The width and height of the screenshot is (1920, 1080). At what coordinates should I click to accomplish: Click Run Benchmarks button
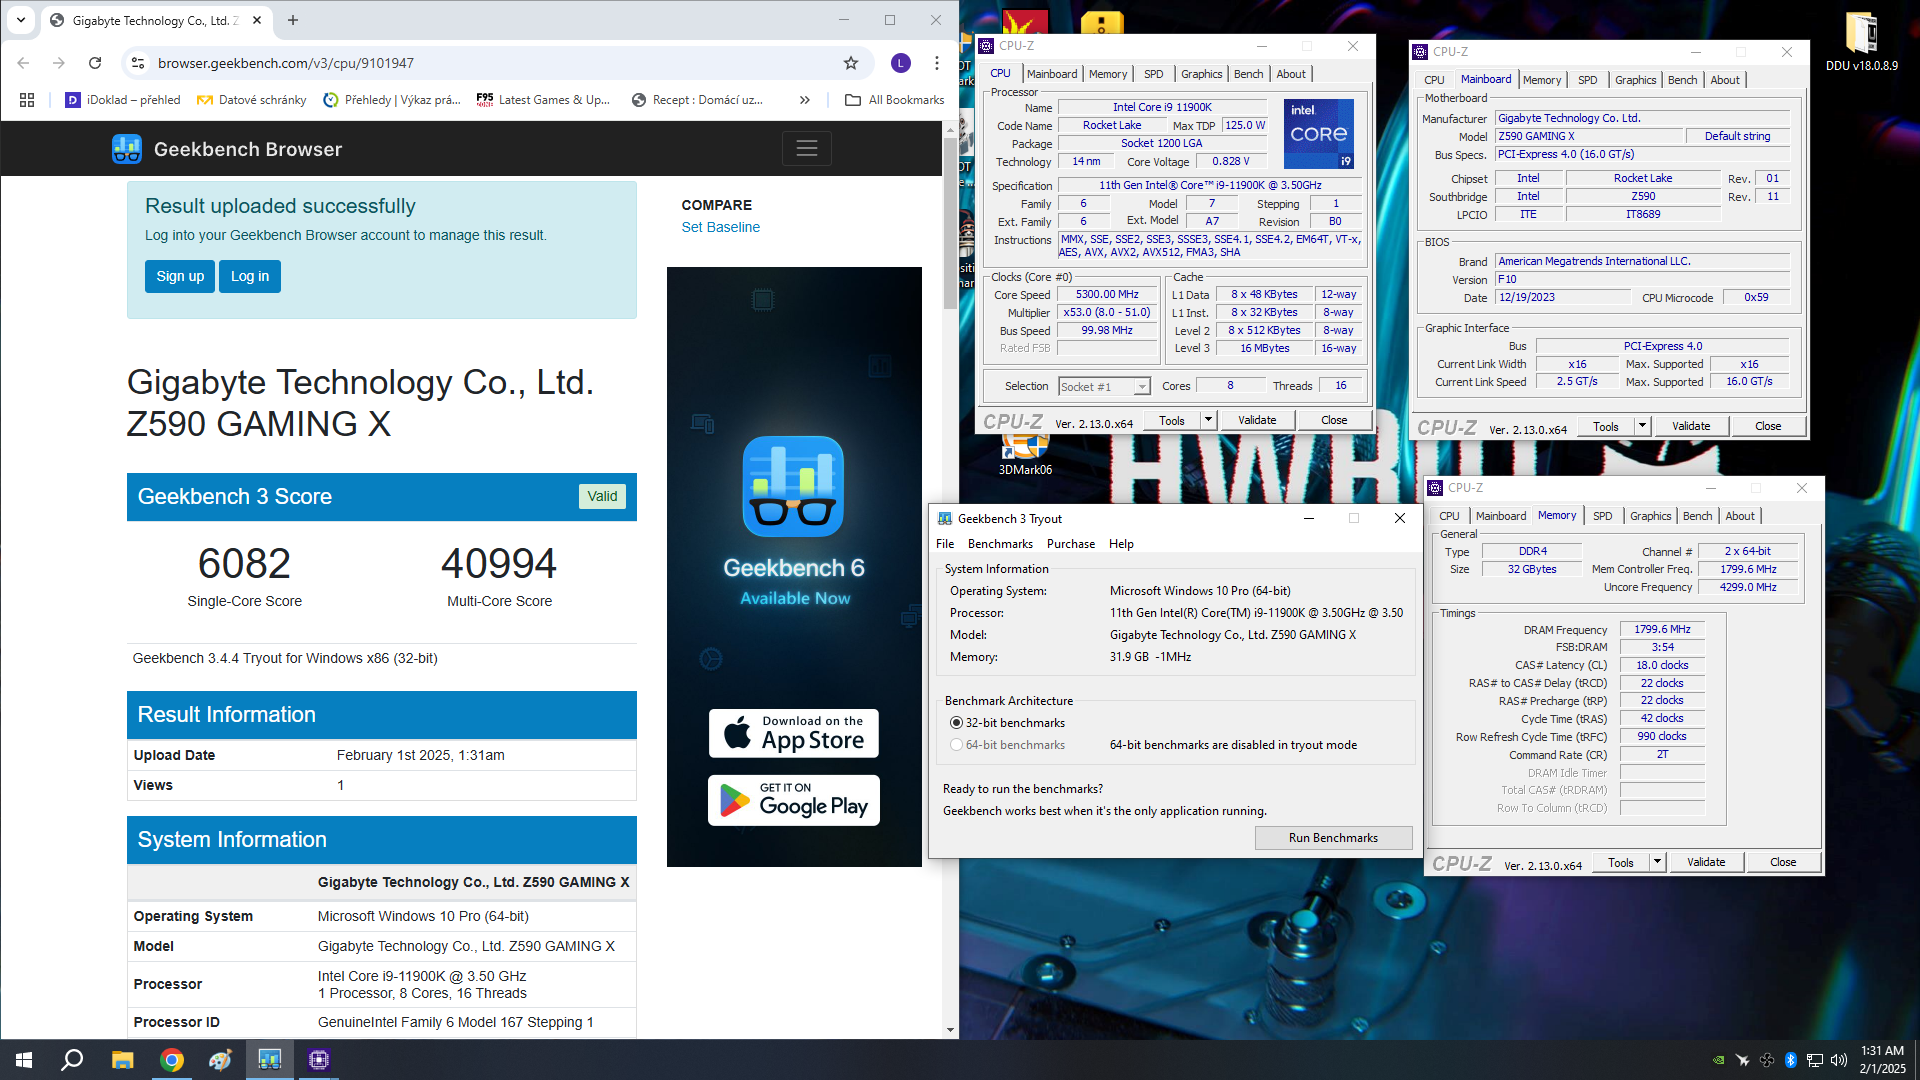tap(1333, 838)
